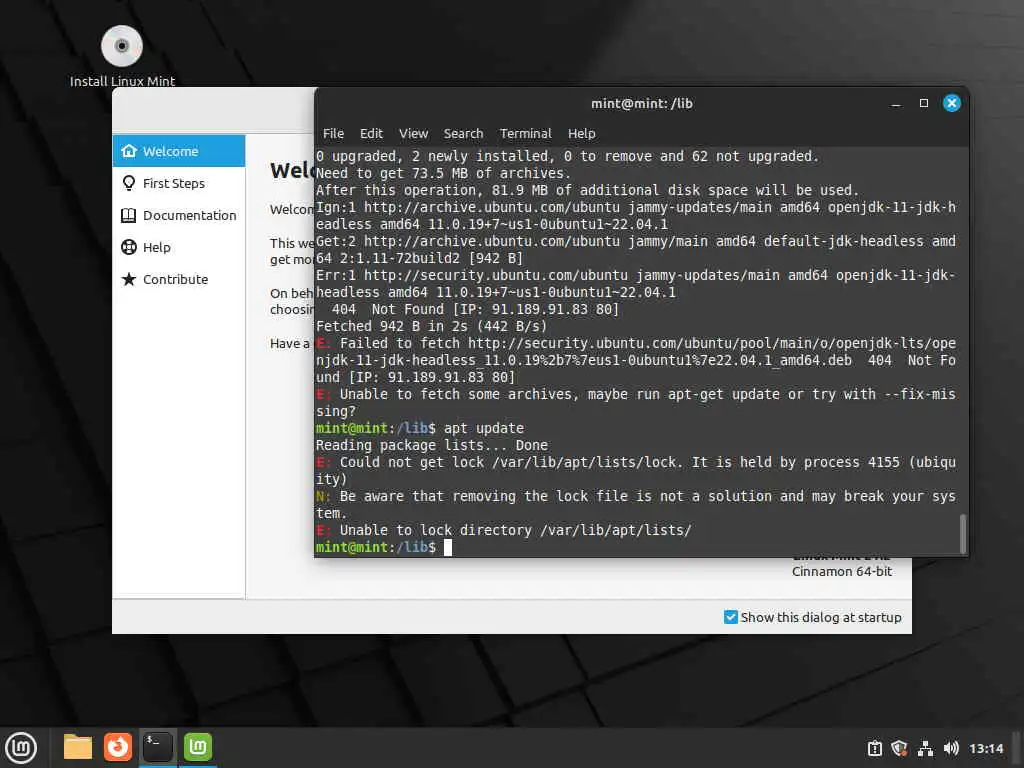Viewport: 1024px width, 768px height.
Task: Open the terminal View menu
Action: 413,133
